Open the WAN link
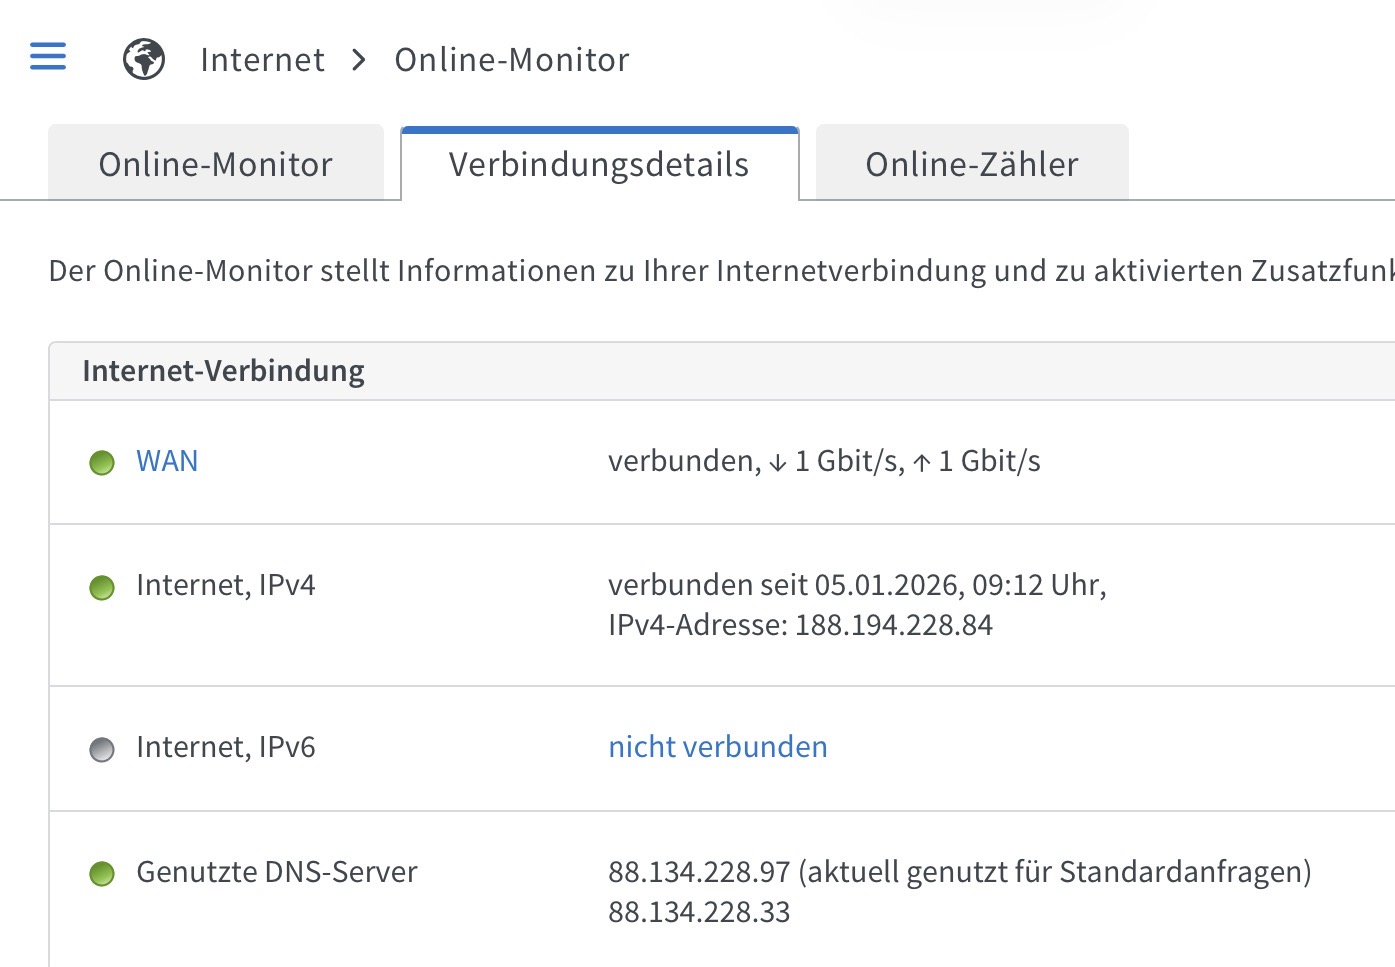The width and height of the screenshot is (1395, 967). [x=167, y=461]
